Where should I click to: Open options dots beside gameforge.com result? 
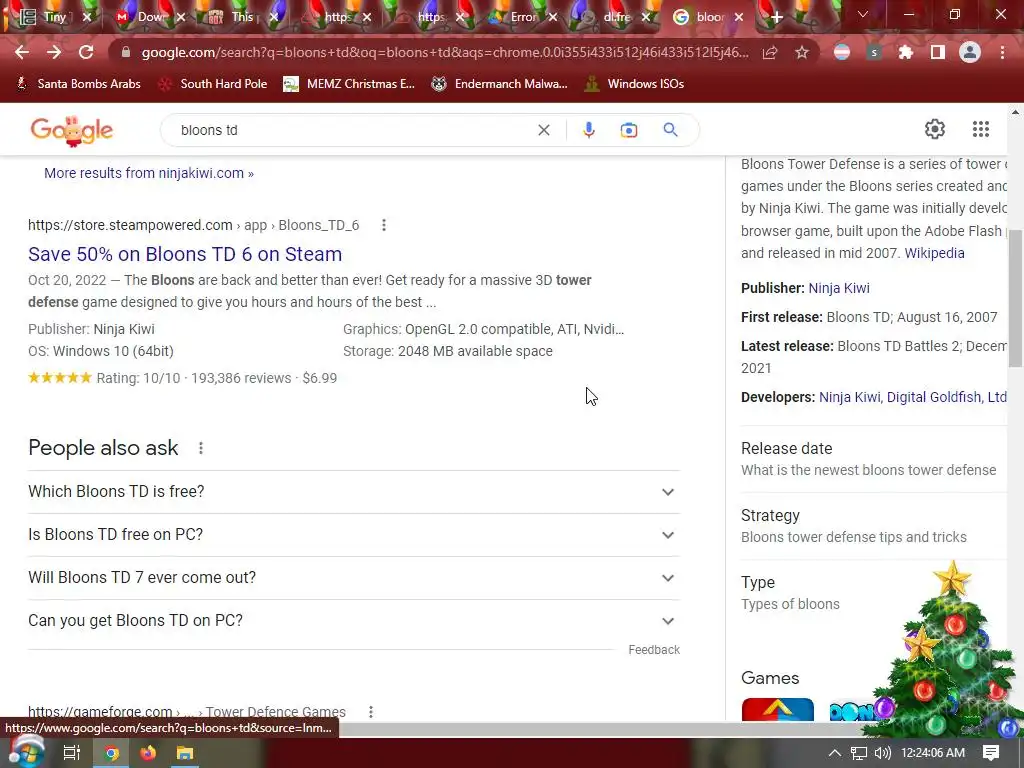point(371,712)
